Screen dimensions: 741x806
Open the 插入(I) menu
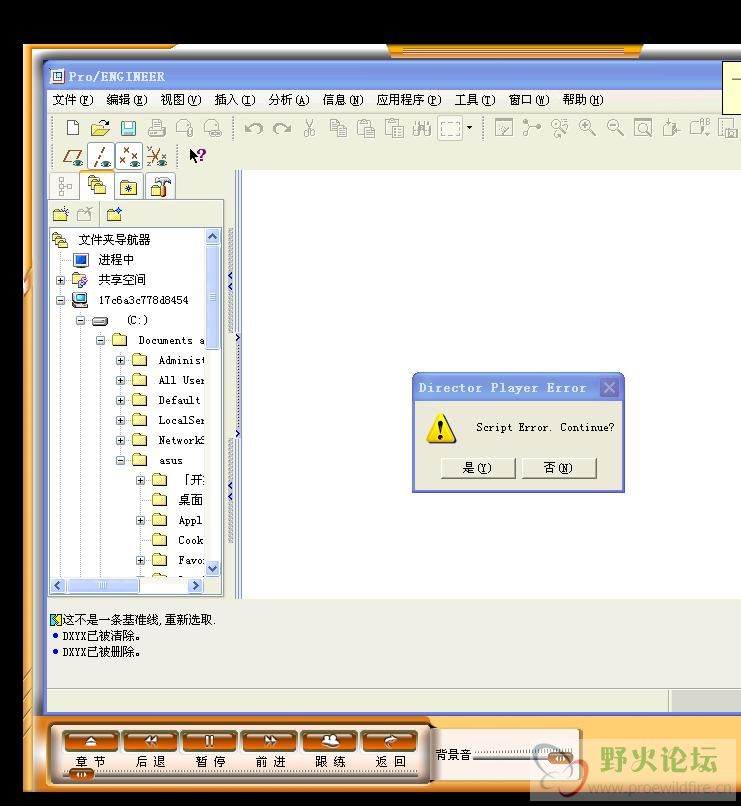coord(235,100)
